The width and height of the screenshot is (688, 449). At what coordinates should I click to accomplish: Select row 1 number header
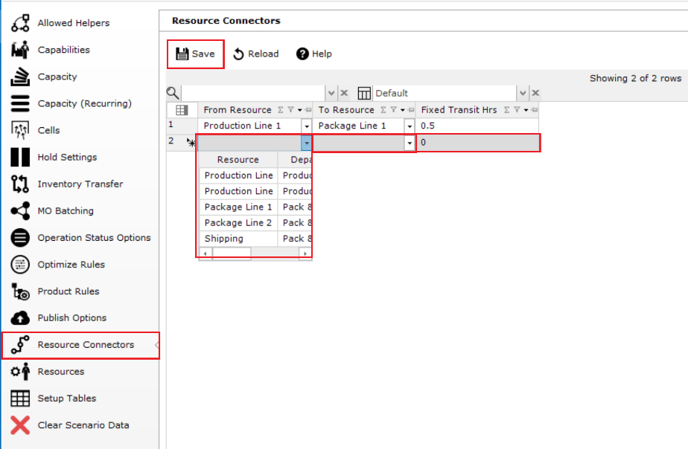tap(182, 126)
